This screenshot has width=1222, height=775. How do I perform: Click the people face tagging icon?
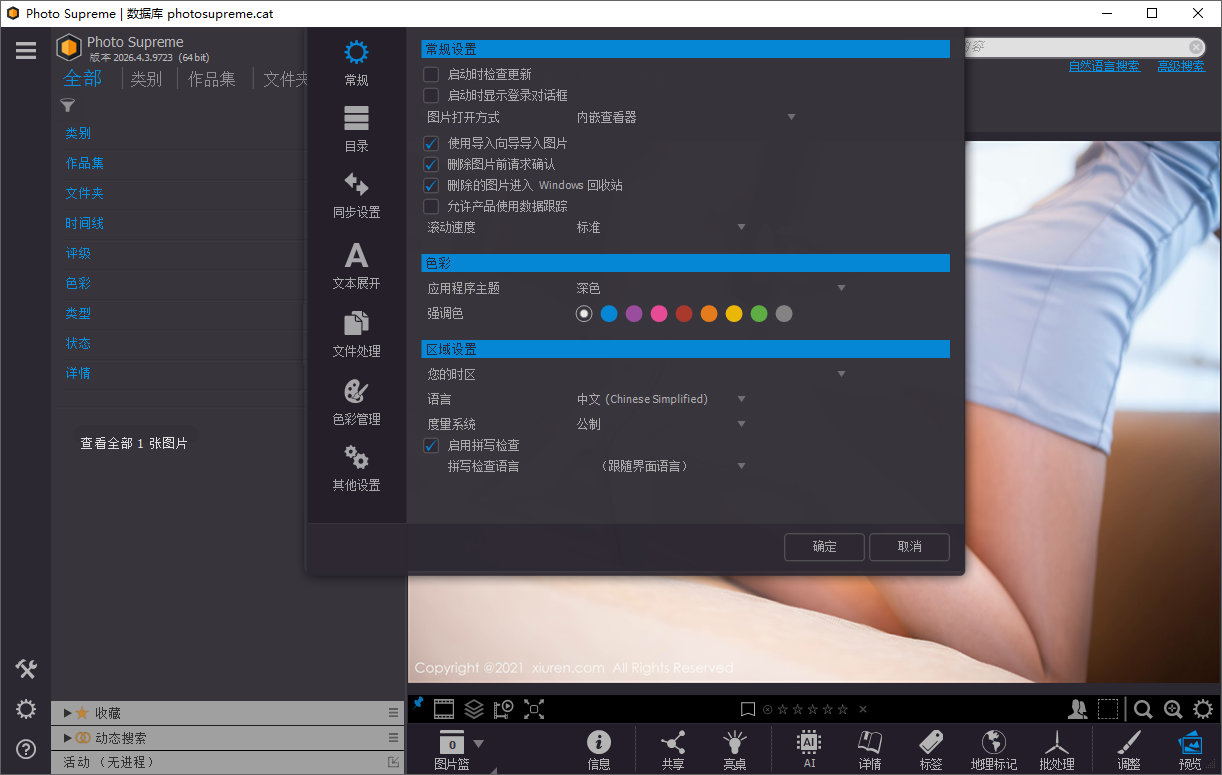tap(1077, 709)
